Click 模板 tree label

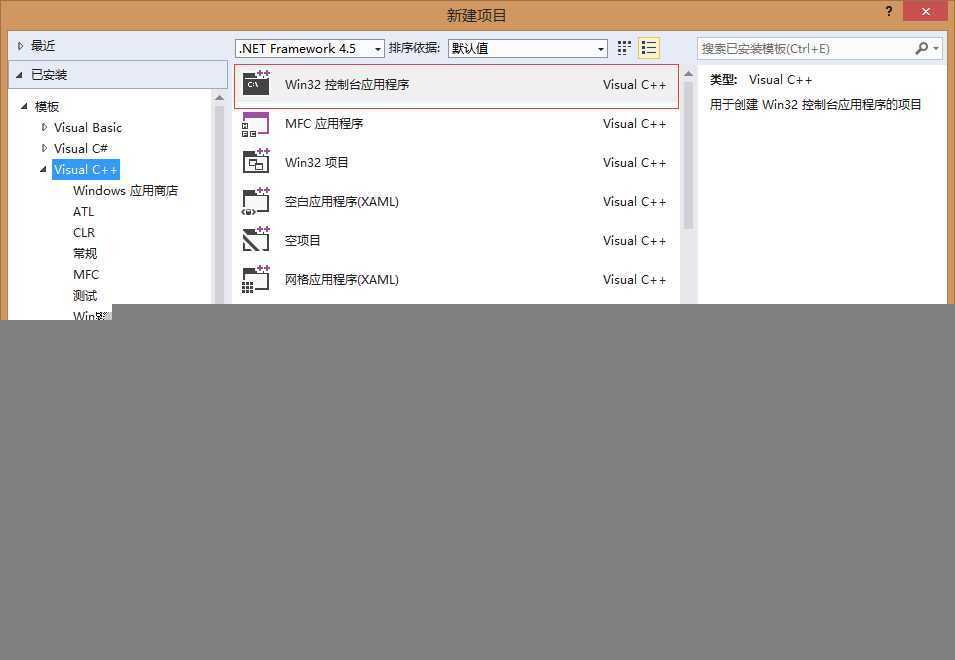click(x=47, y=107)
